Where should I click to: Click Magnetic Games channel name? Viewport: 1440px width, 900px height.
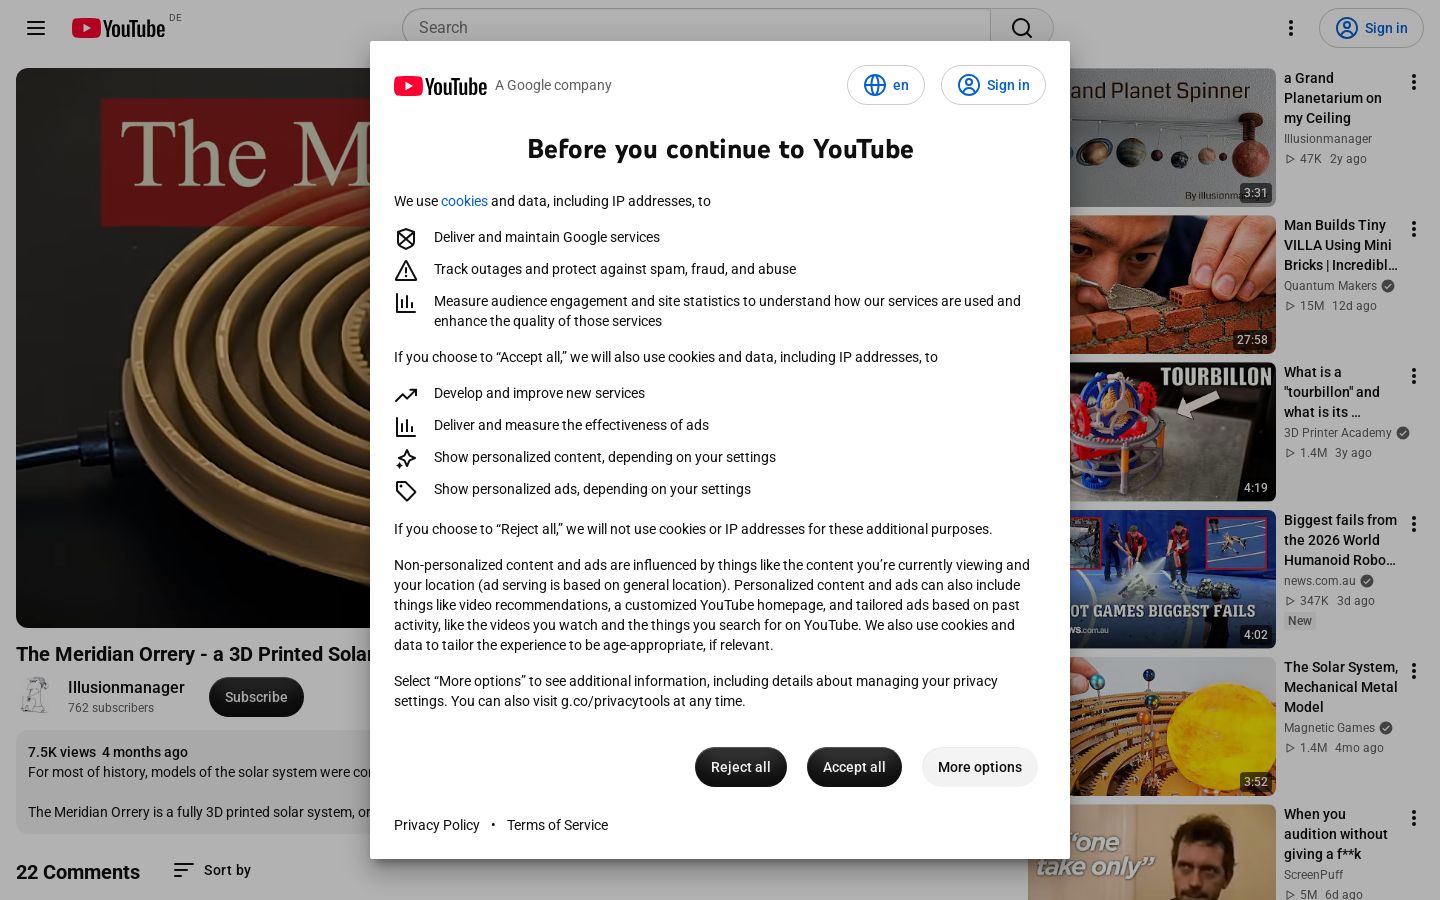click(x=1329, y=728)
